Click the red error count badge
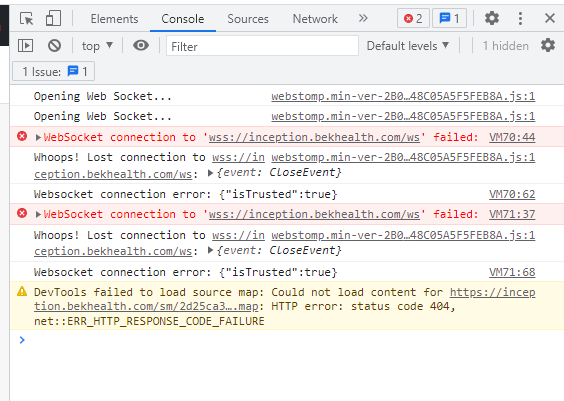 tap(413, 18)
